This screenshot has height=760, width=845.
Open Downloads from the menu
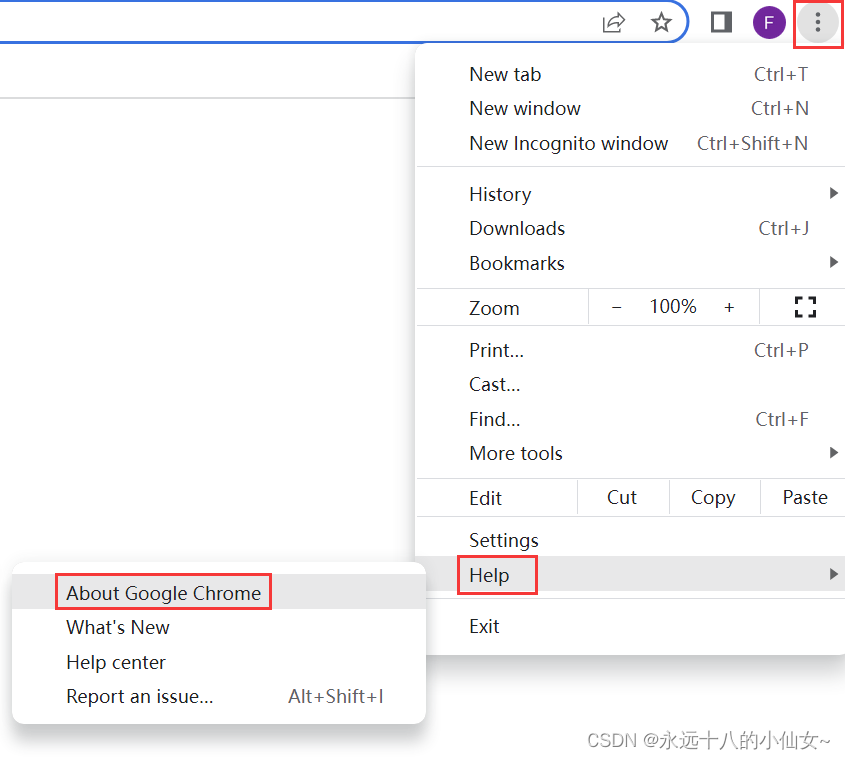coord(631,229)
